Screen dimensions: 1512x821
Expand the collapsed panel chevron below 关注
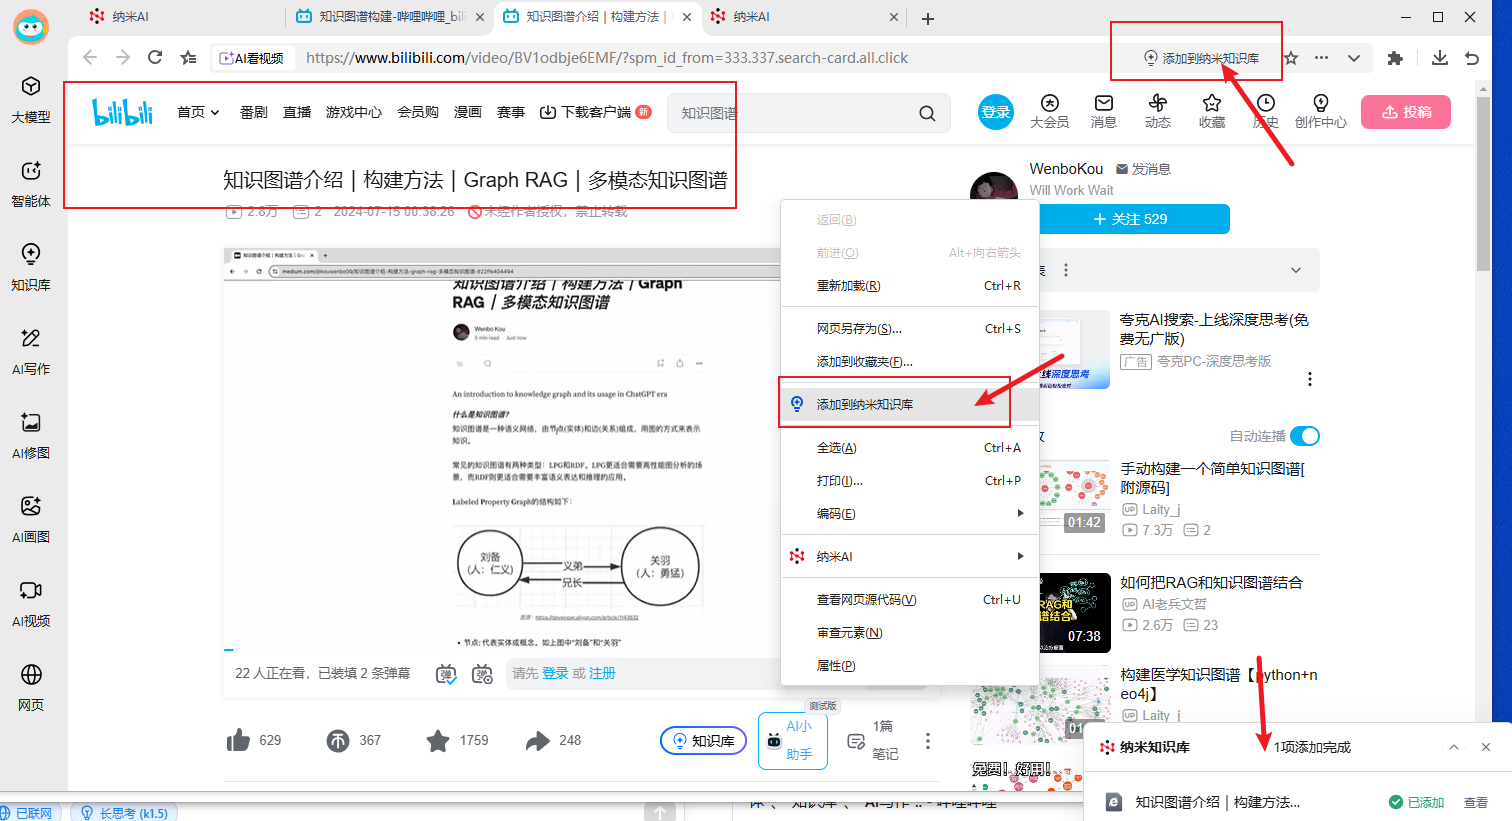point(1296,270)
